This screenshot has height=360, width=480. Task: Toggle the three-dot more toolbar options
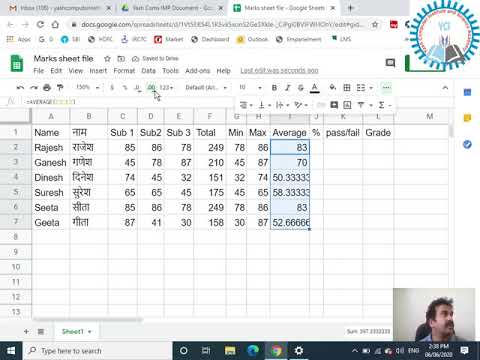386,88
